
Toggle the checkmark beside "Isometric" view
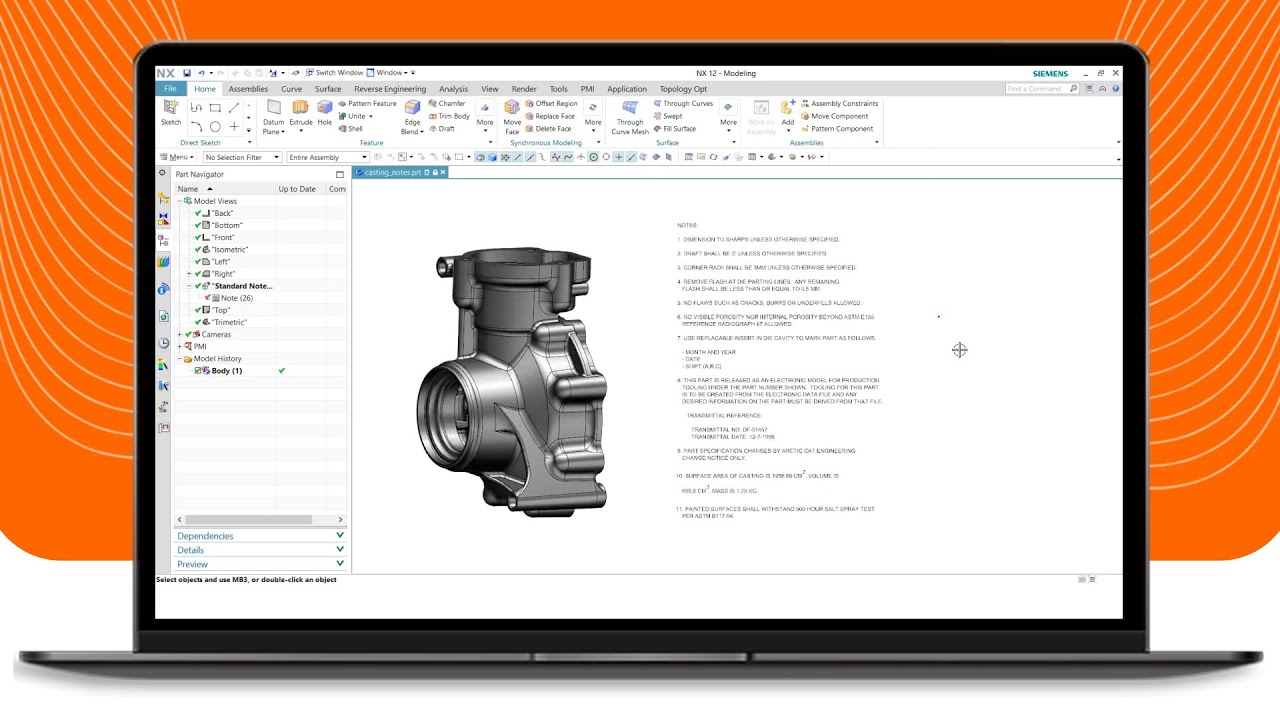tap(198, 249)
